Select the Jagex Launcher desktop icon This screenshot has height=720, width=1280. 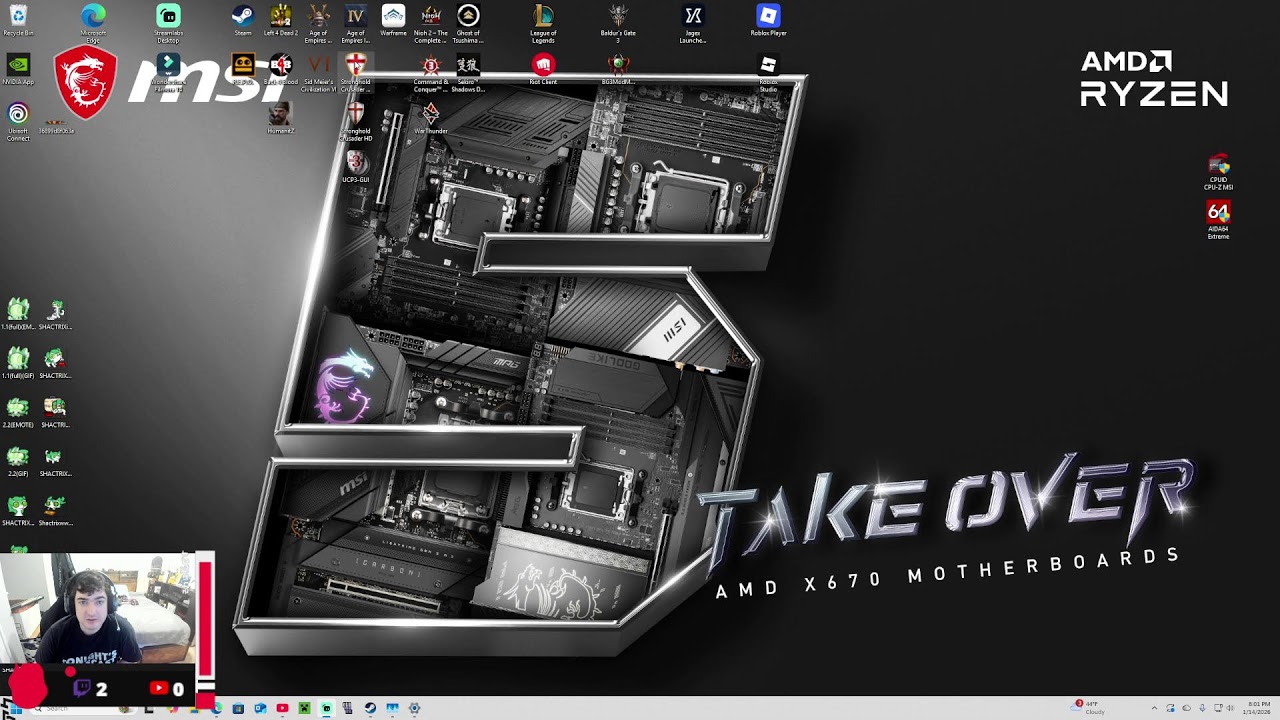(x=693, y=23)
